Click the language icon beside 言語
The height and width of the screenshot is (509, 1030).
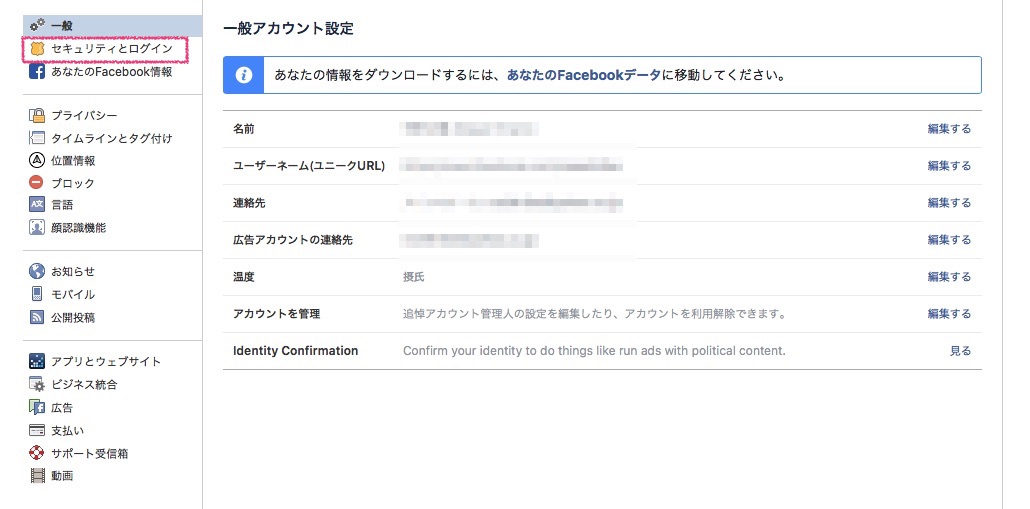click(37, 205)
